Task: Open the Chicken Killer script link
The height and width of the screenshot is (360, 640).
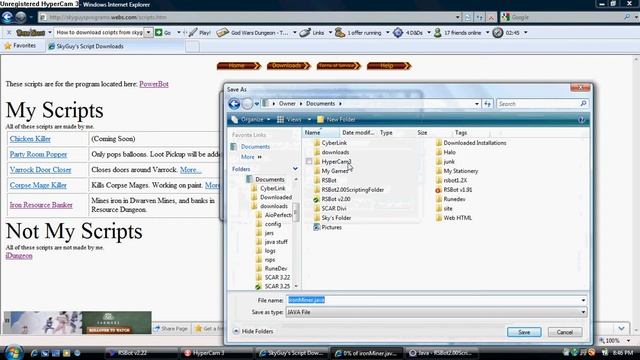Action: click(x=30, y=139)
